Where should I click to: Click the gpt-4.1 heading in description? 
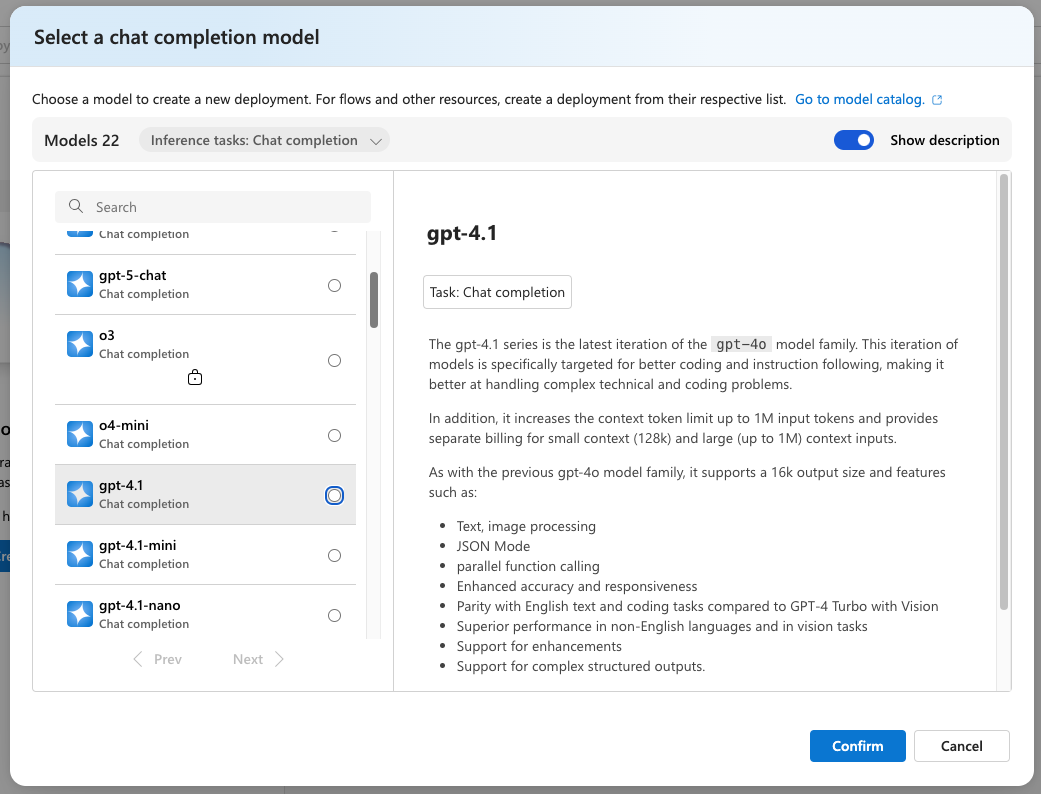pyautogui.click(x=462, y=234)
